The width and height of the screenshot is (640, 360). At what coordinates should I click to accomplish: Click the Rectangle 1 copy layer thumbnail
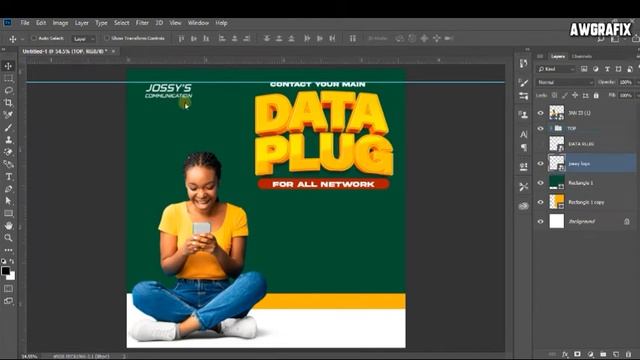click(557, 202)
